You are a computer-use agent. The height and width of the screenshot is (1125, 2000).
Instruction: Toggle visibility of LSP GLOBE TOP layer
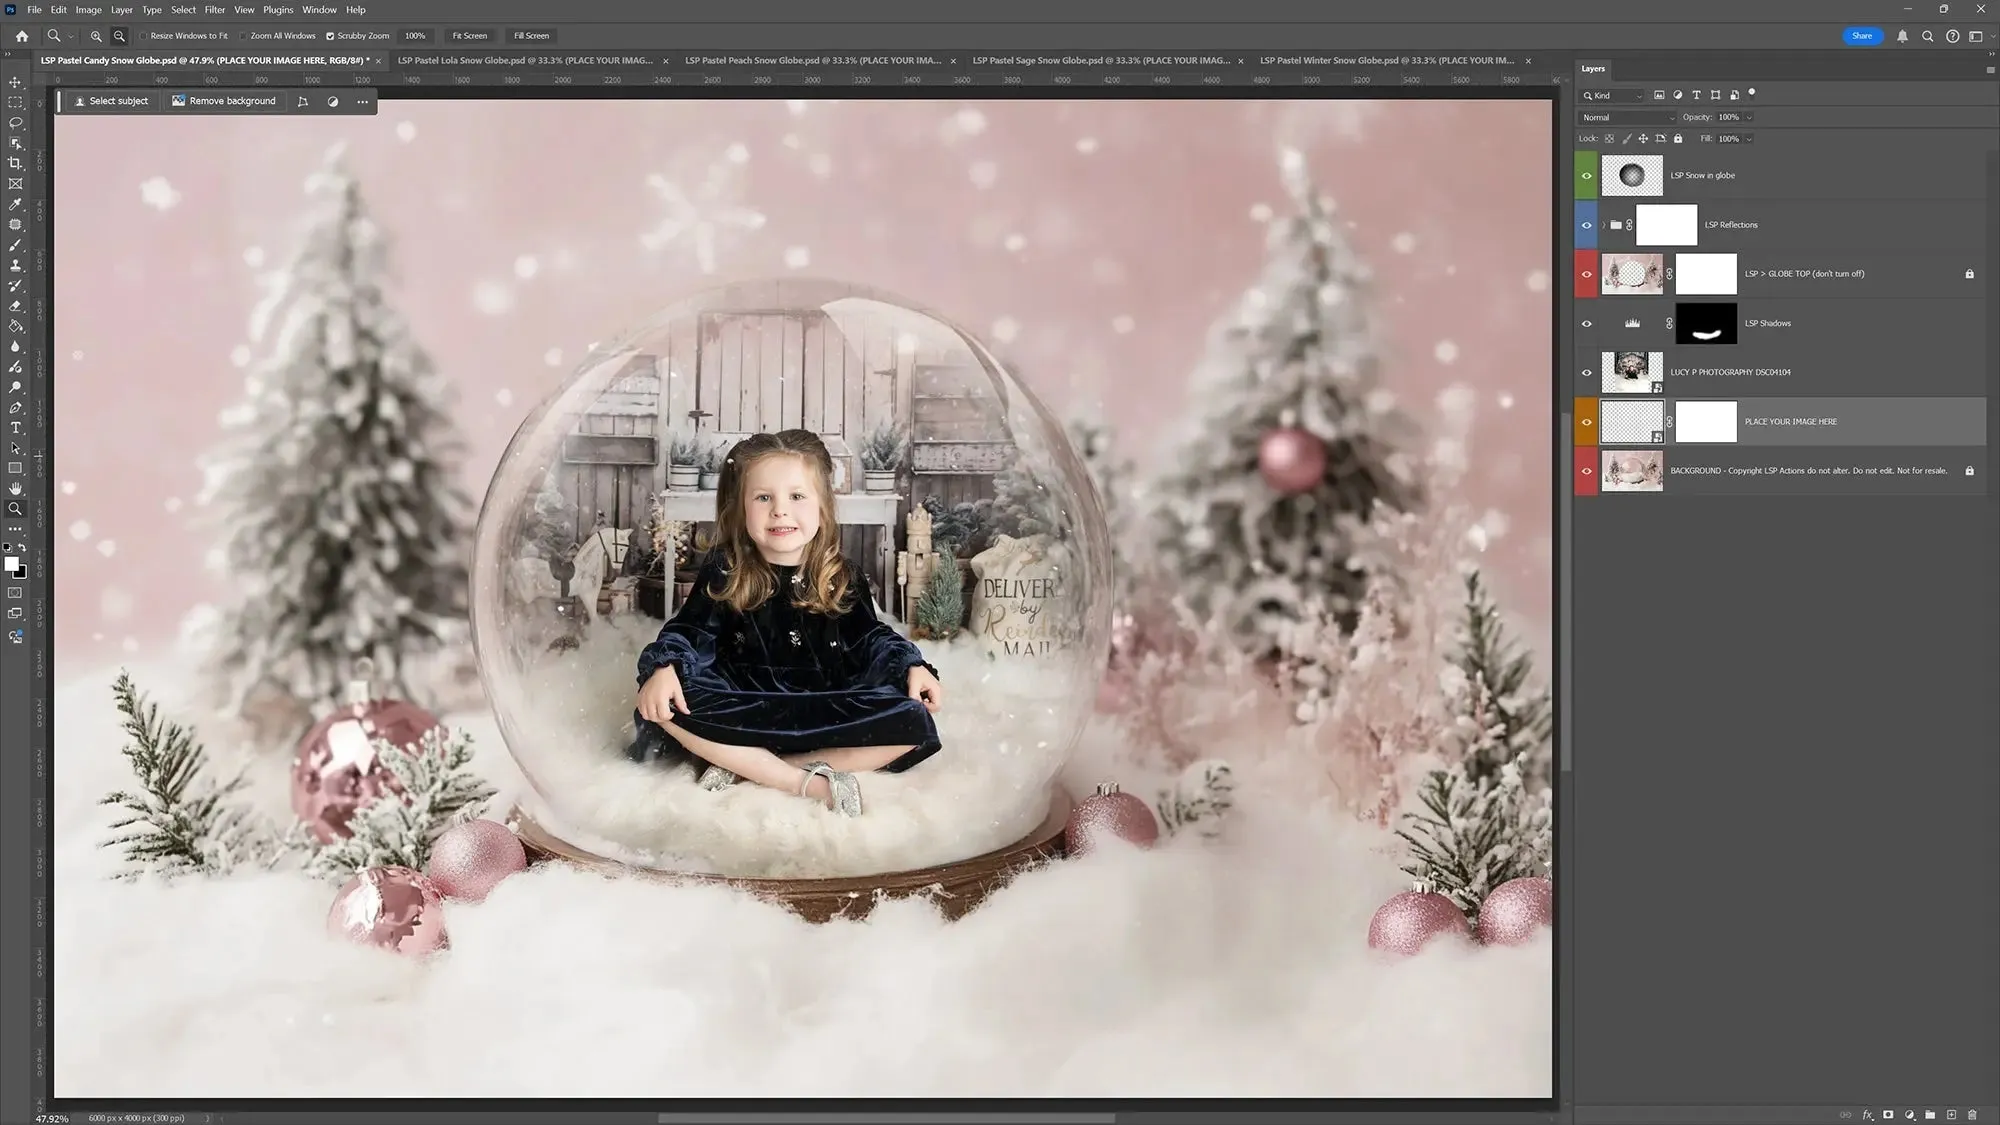(x=1586, y=274)
